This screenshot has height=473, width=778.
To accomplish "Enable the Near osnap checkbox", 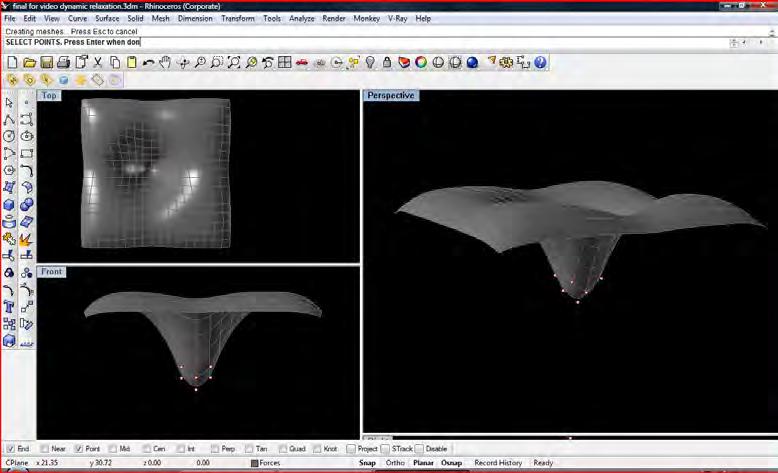I will [44, 449].
